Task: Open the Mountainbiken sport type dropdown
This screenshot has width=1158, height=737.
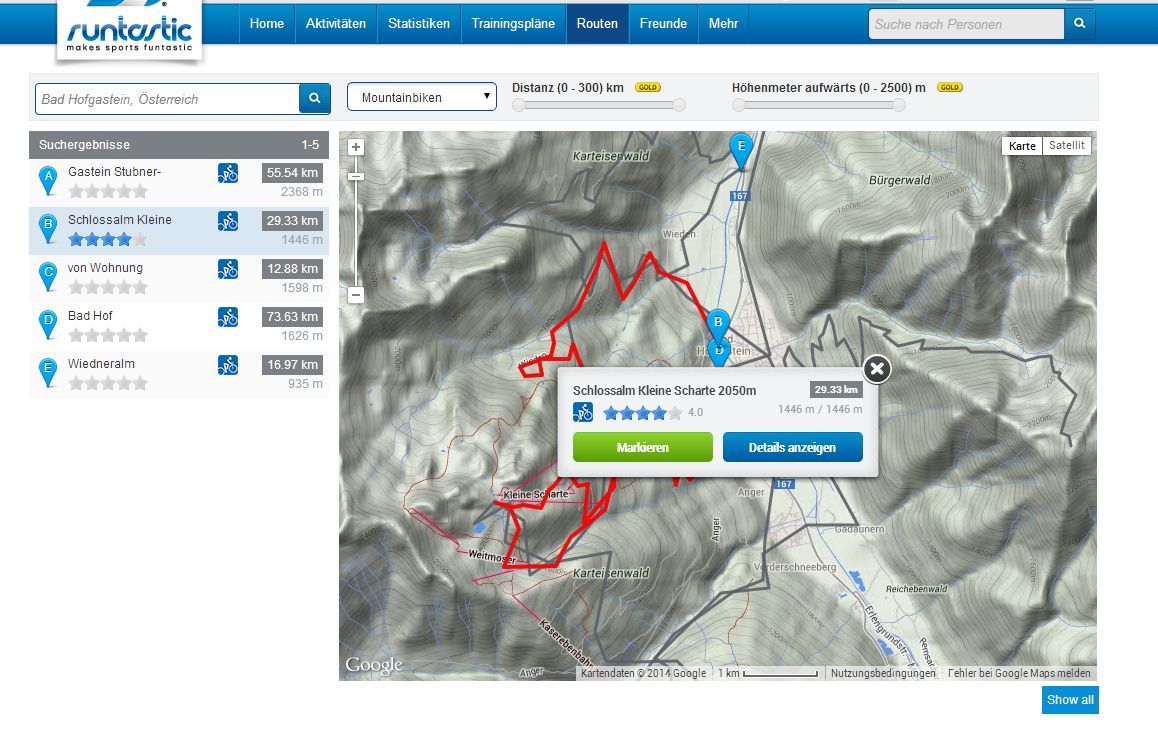Action: (x=421, y=97)
